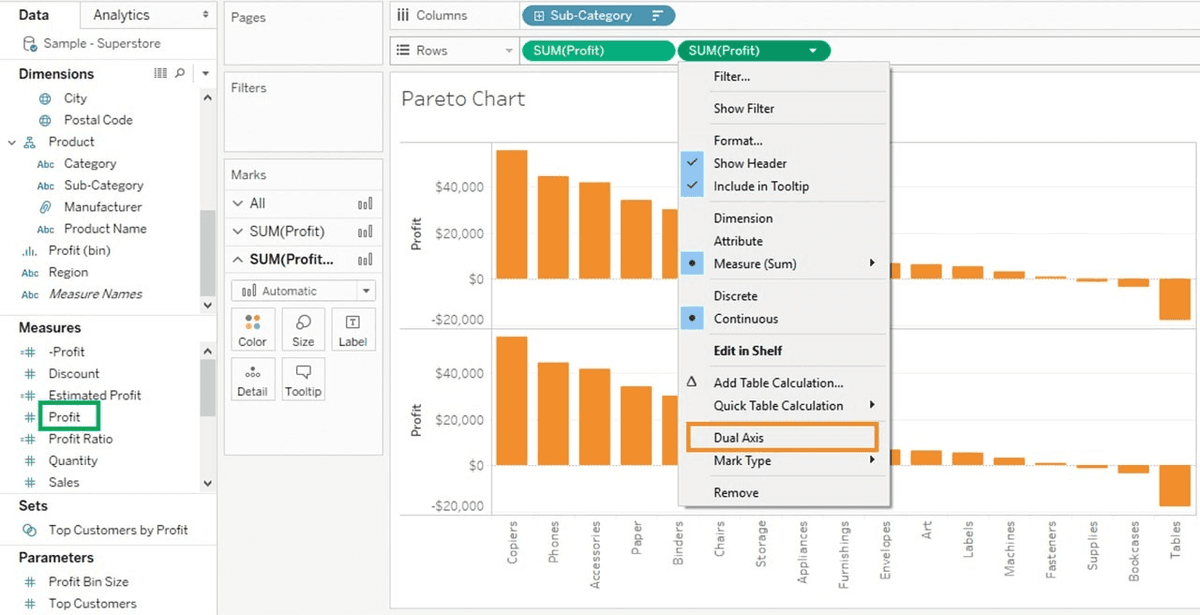Click the orange Copiers bar in top chart

pyautogui.click(x=511, y=214)
